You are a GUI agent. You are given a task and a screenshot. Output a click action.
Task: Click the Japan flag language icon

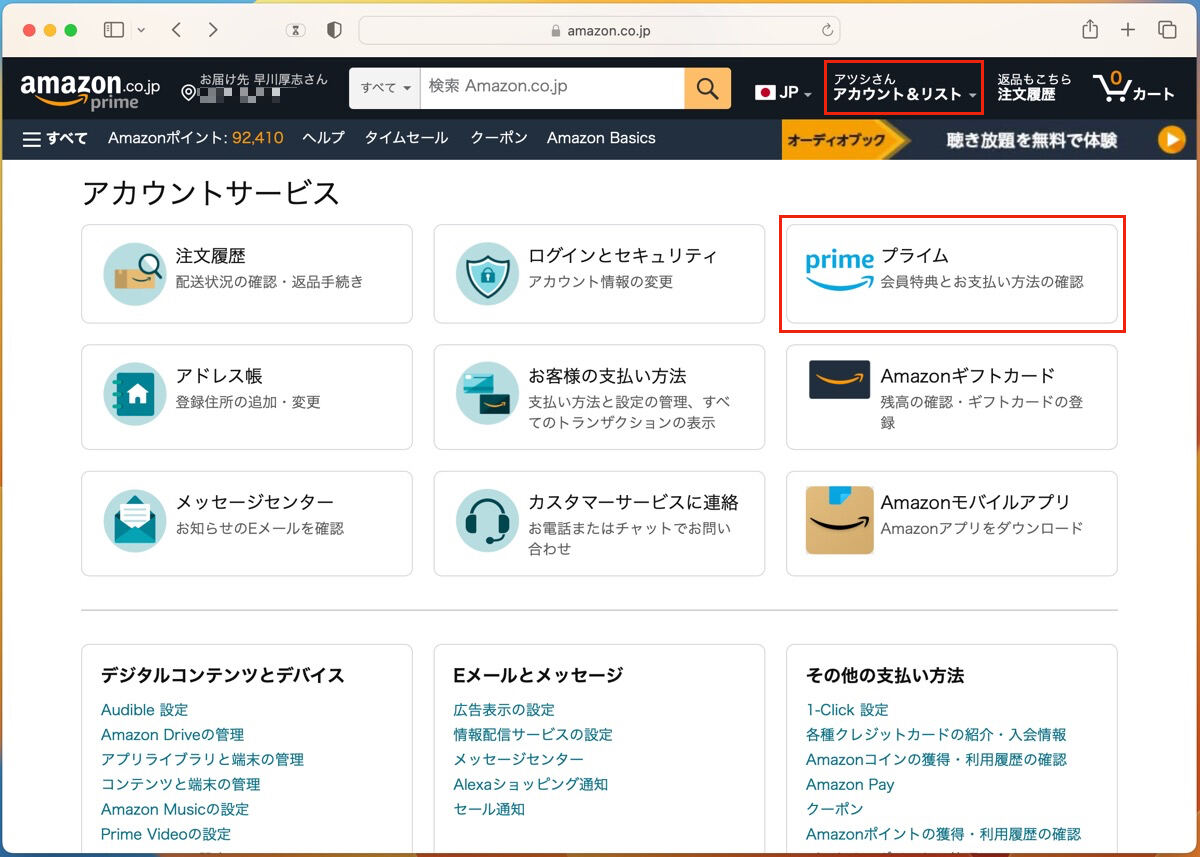[766, 93]
